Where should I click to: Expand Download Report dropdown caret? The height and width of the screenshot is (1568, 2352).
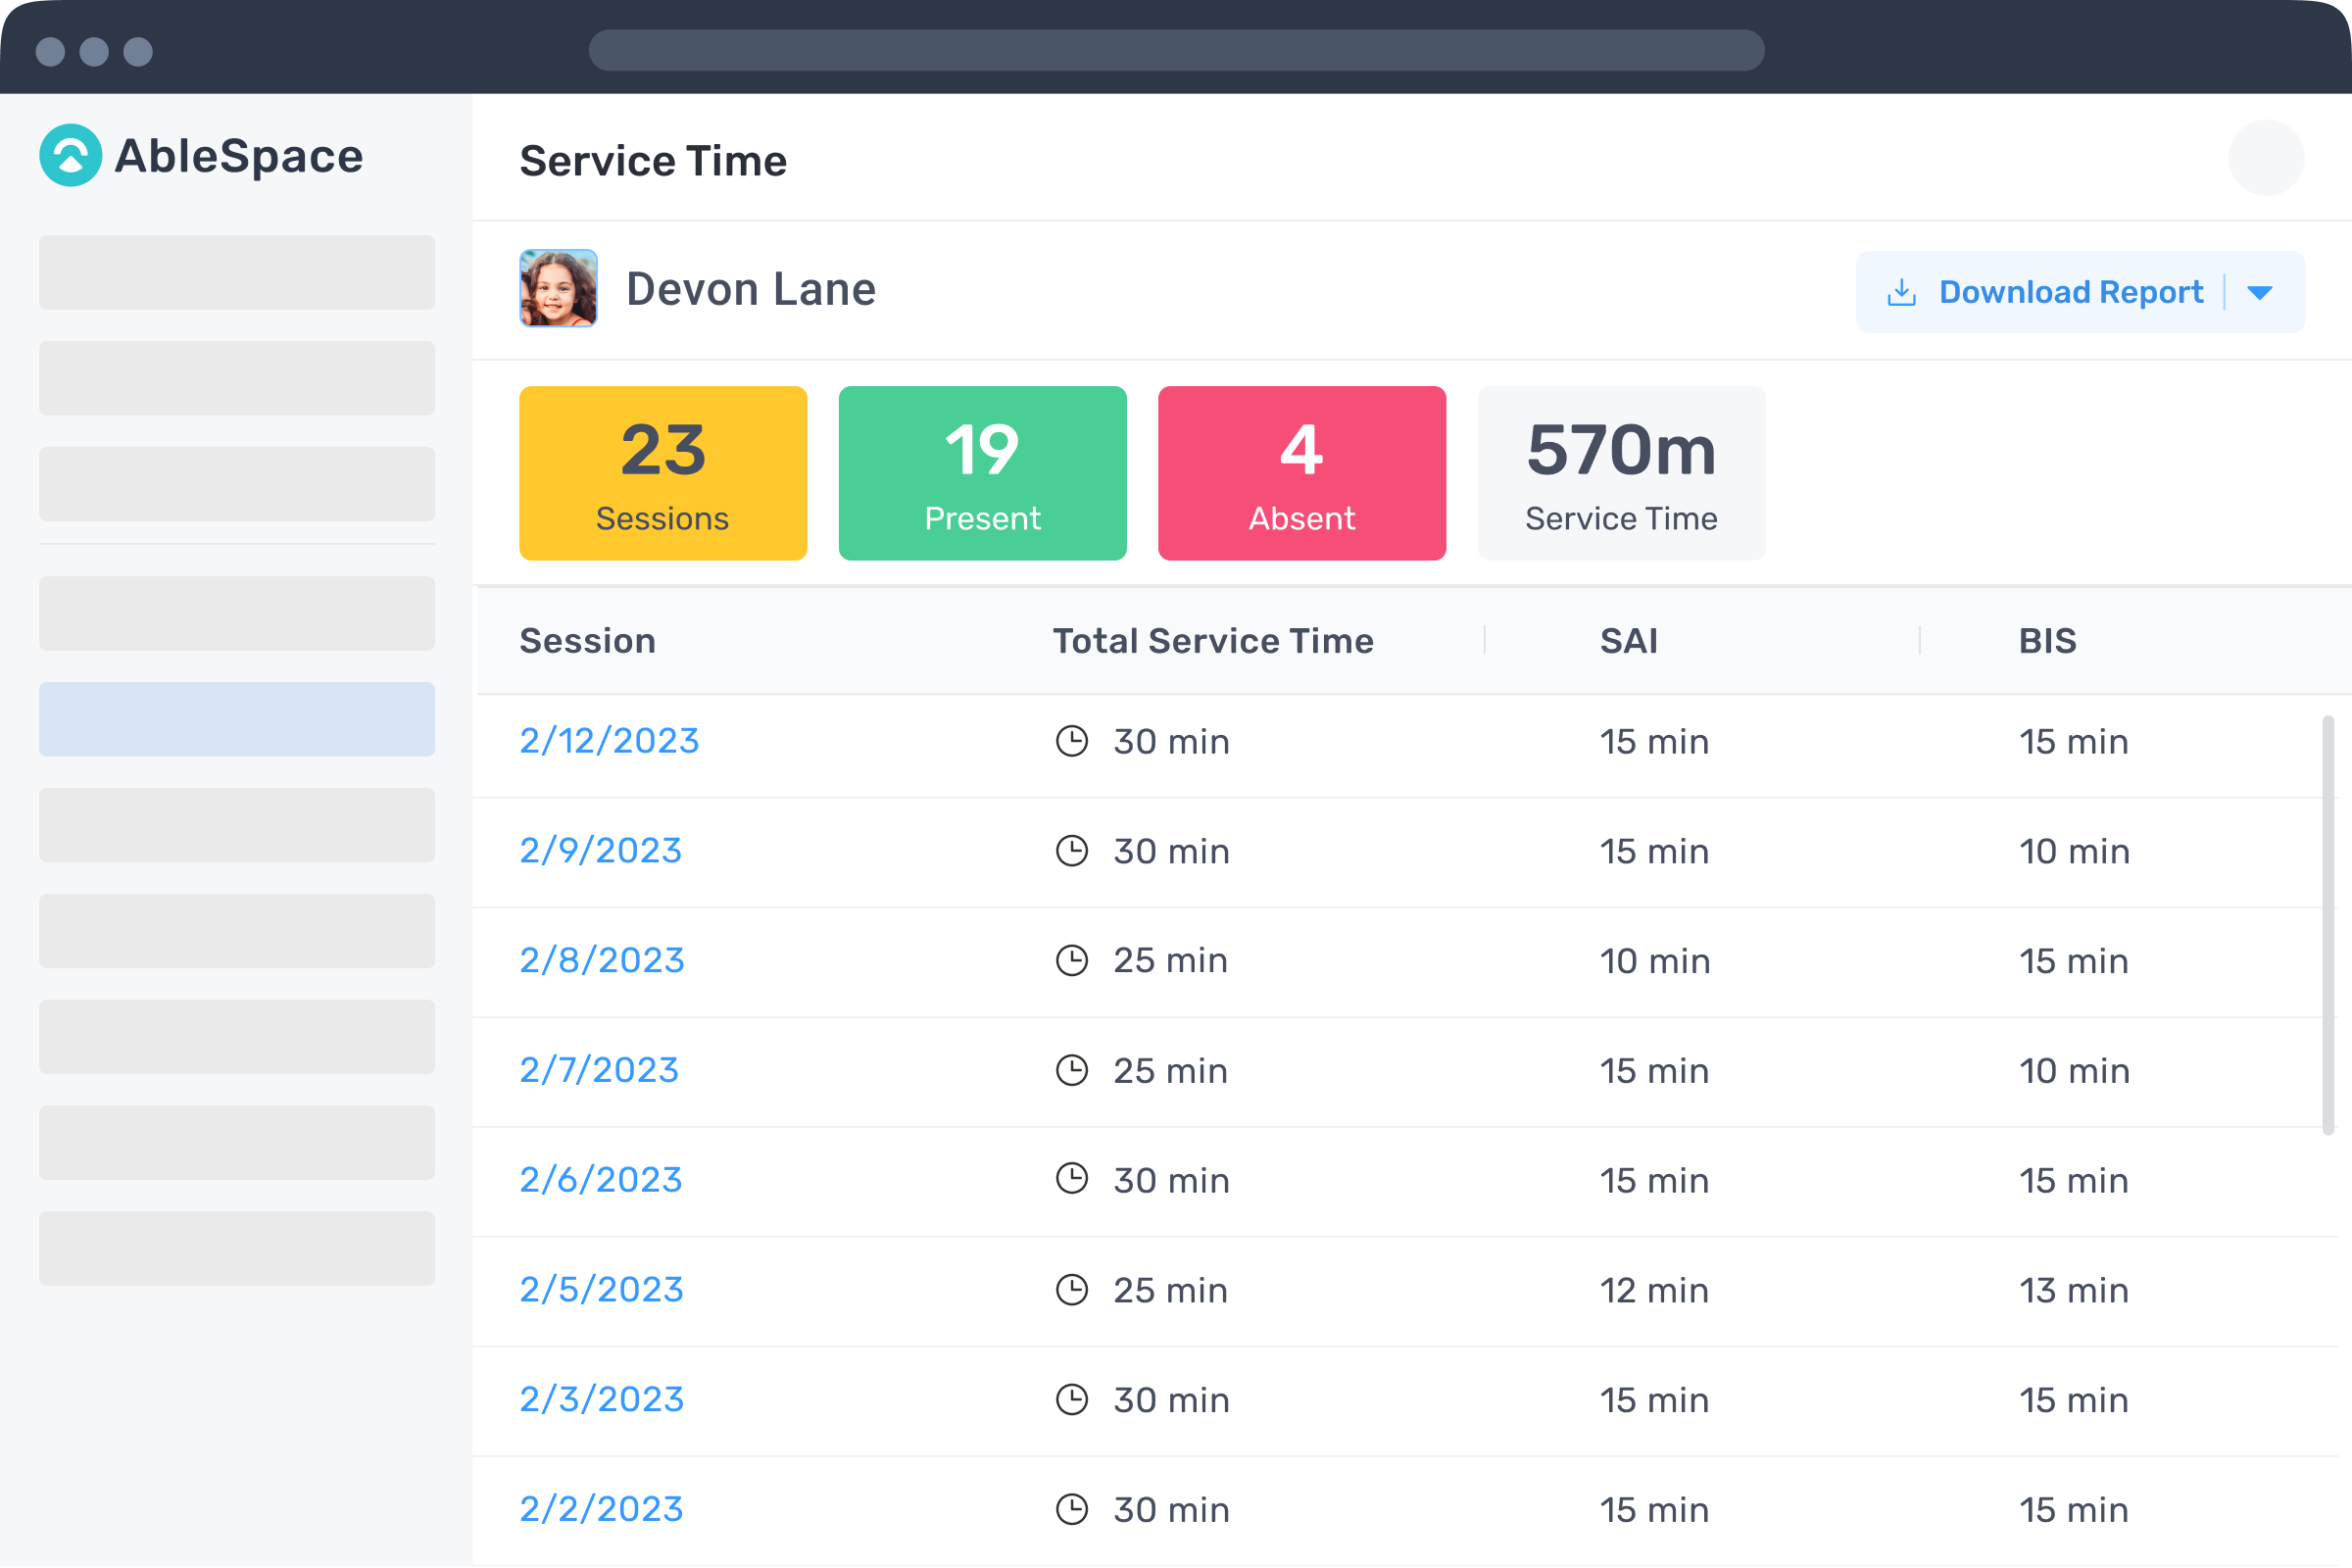[2260, 292]
